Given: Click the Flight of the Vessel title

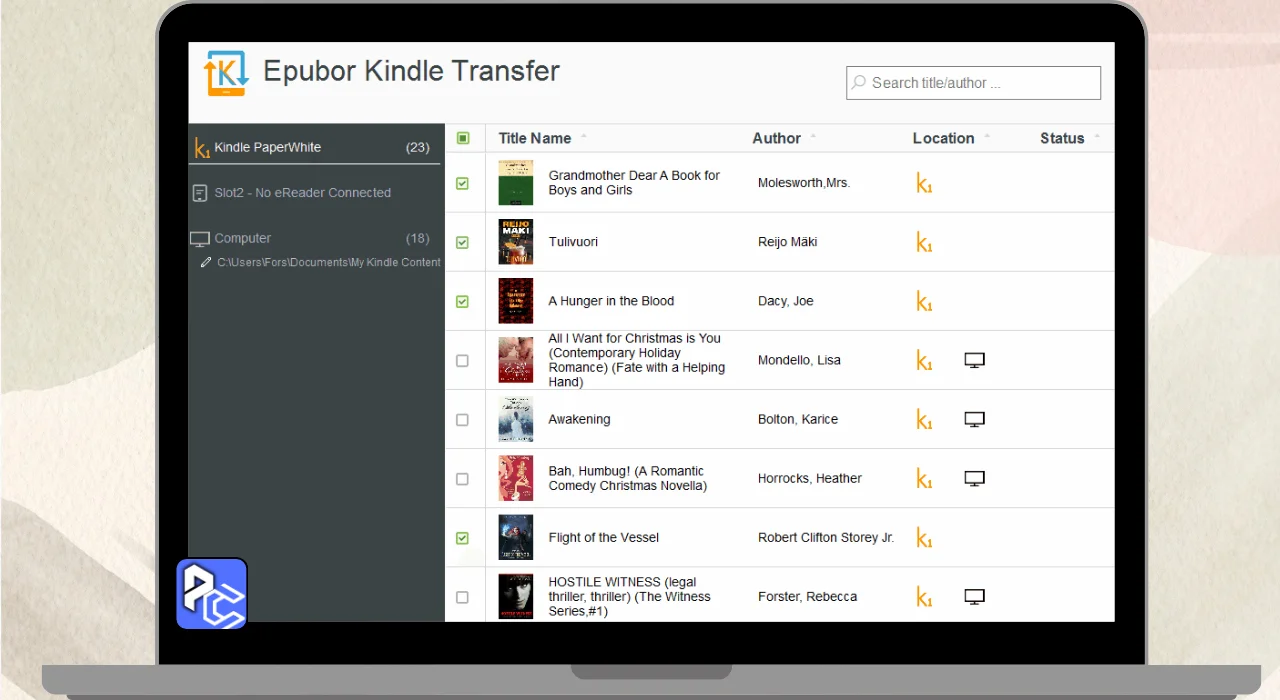Looking at the screenshot, I should point(604,538).
